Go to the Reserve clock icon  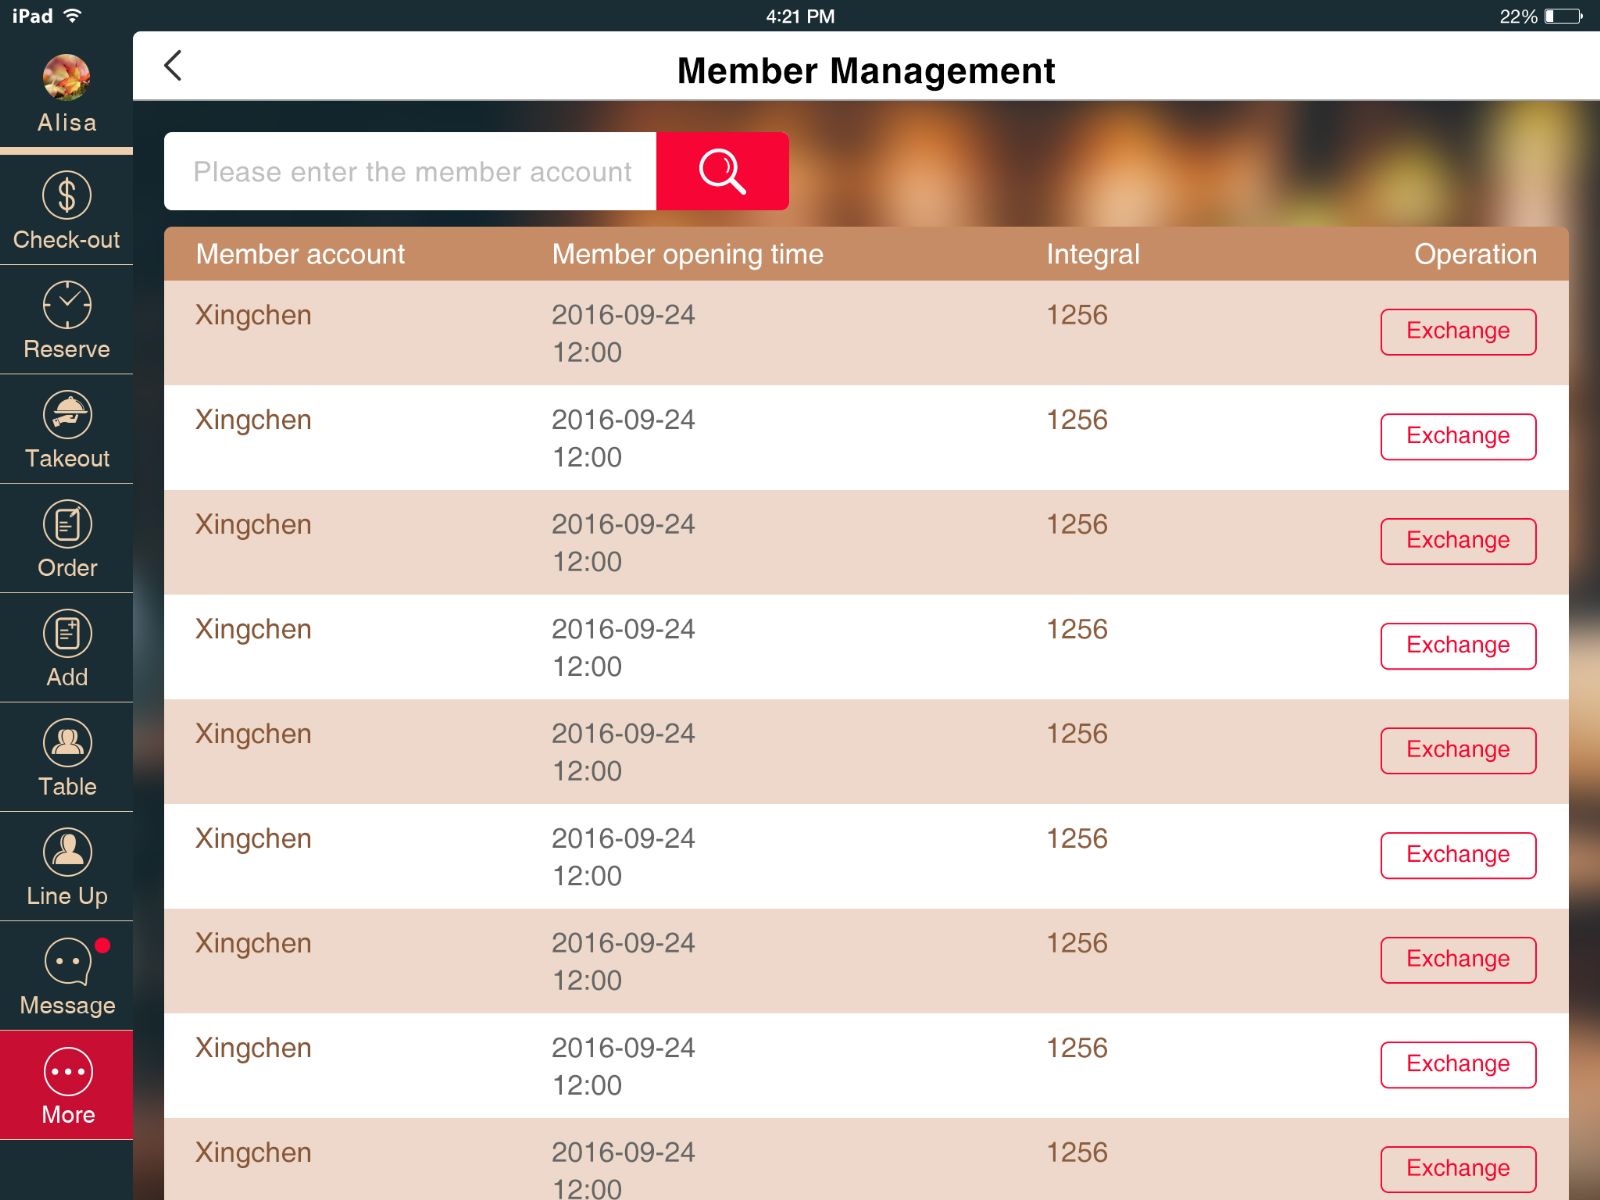tap(66, 304)
